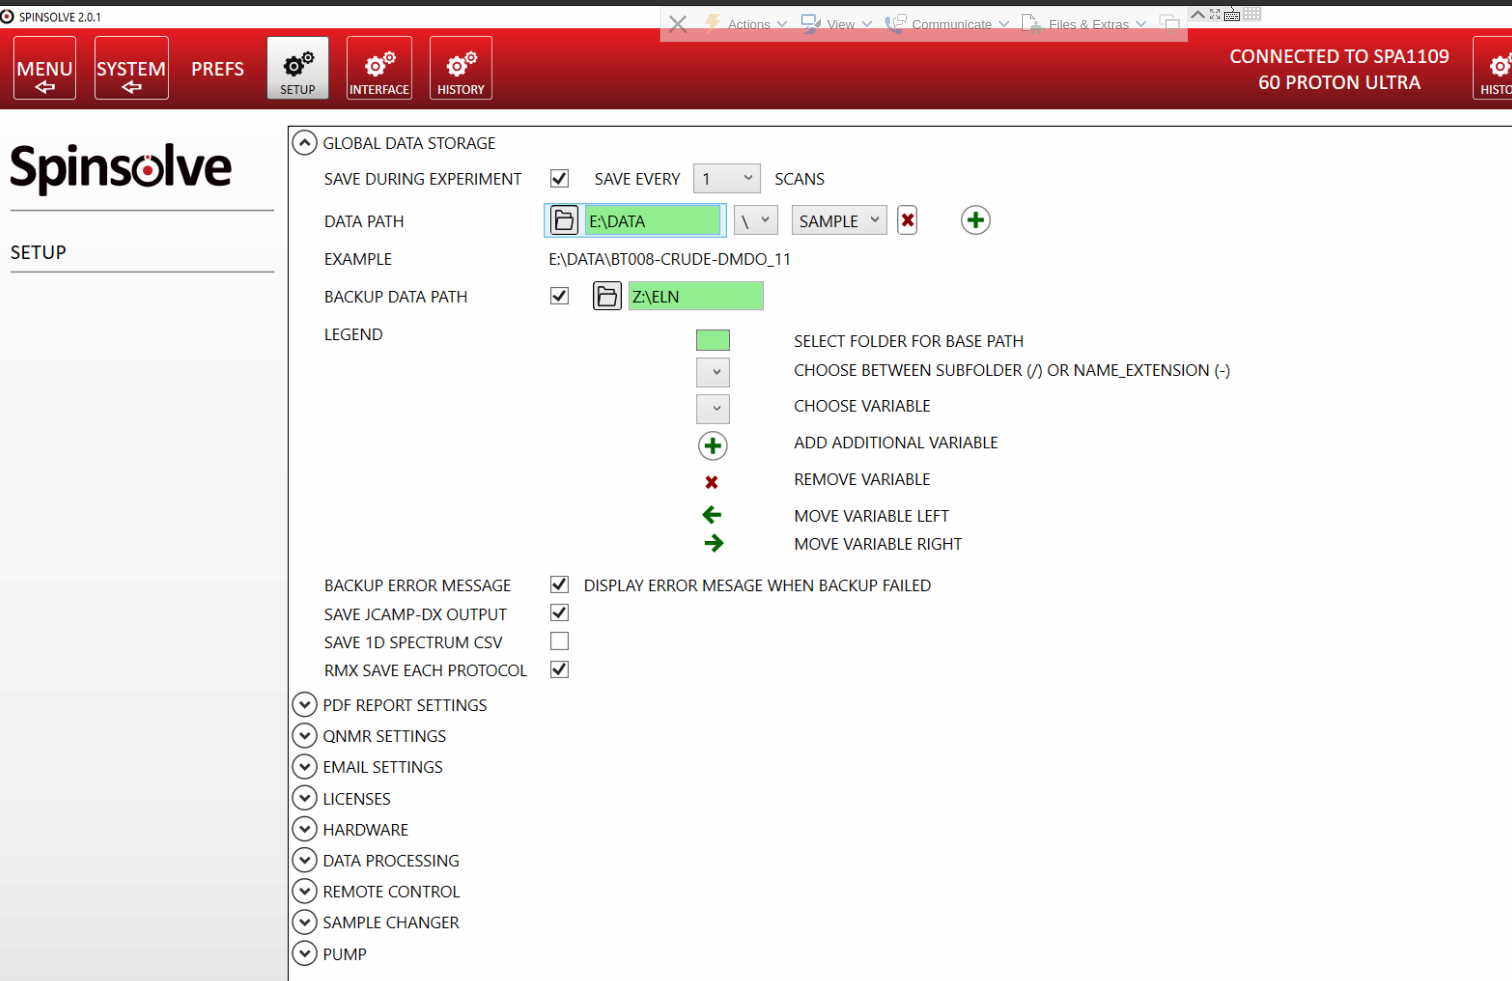This screenshot has width=1512, height=981.
Task: Uncheck Save JCAMP-DX Output
Action: 559,613
